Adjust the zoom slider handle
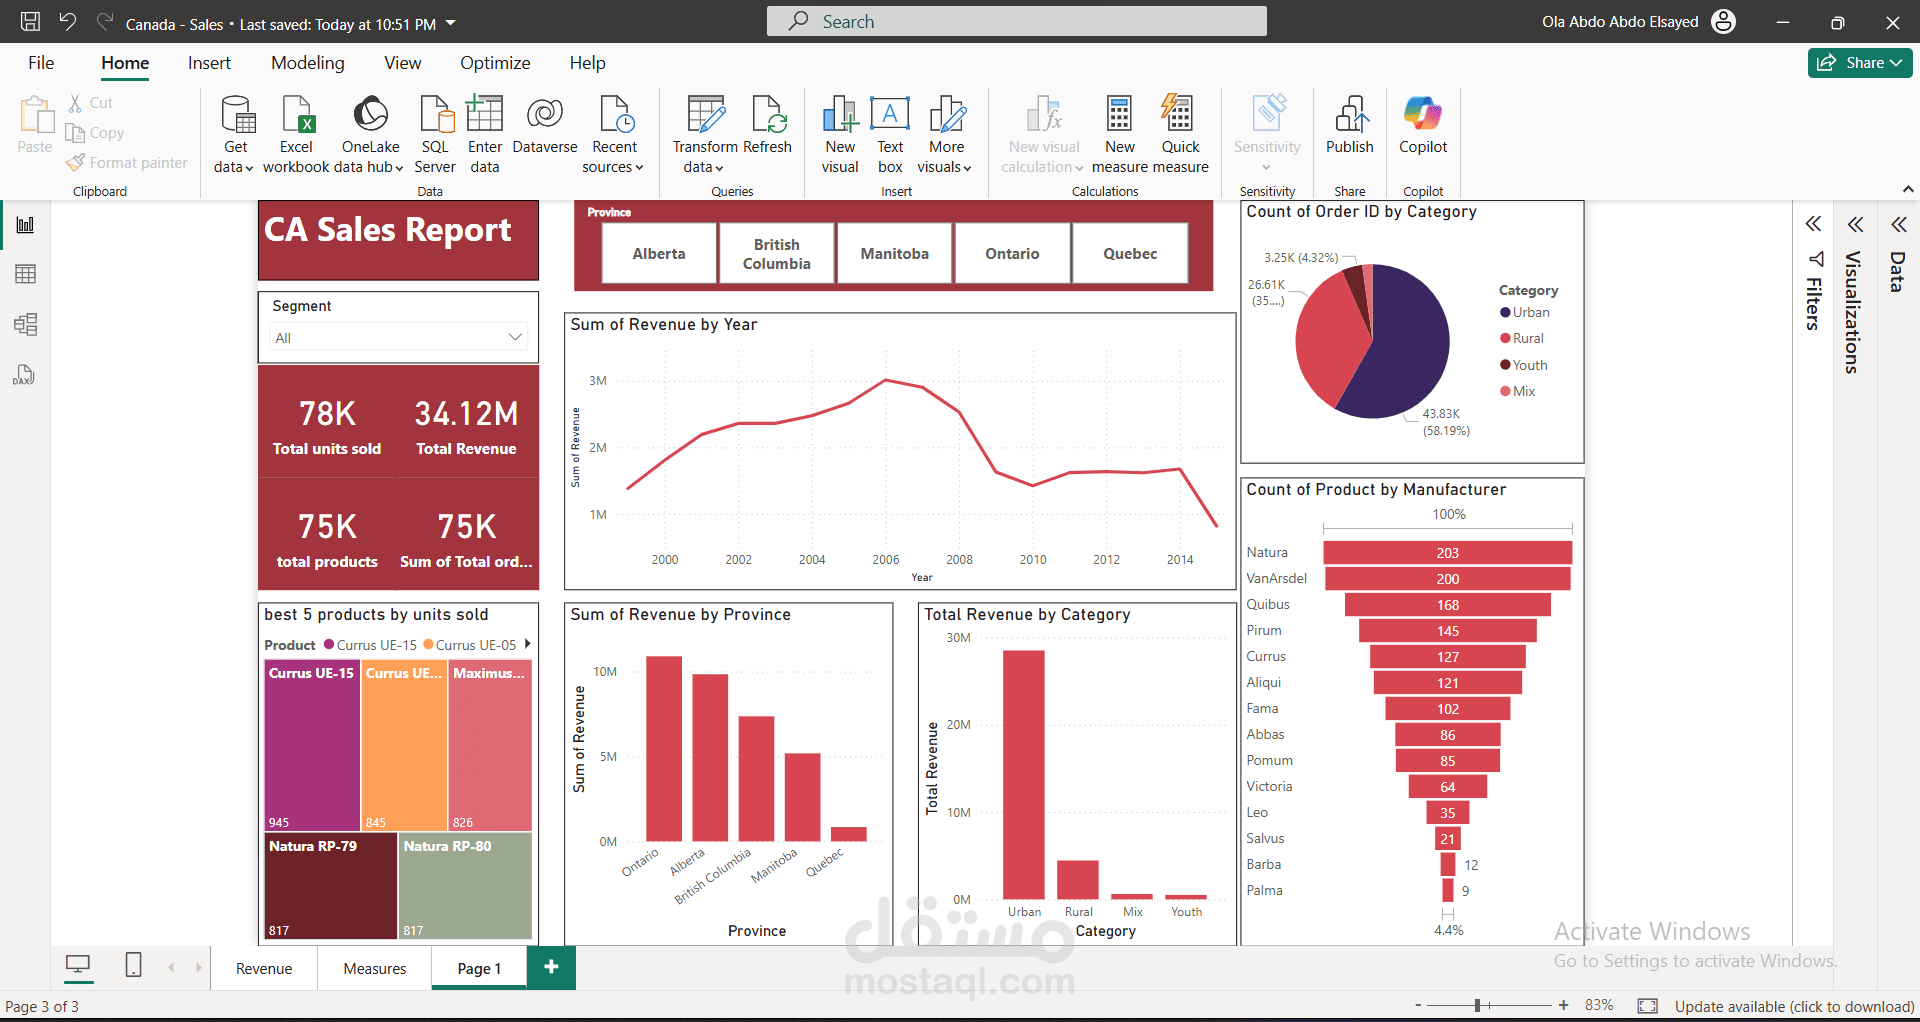1920x1022 pixels. 1478,1005
